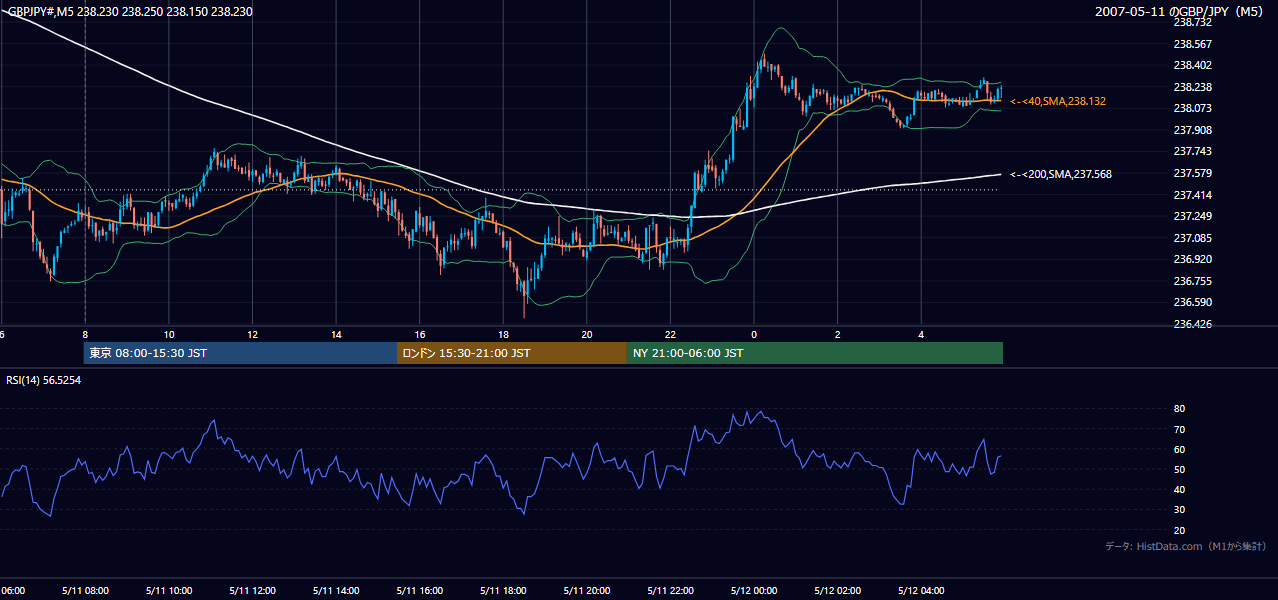Click the hour 14 tick under price chart

click(336, 334)
